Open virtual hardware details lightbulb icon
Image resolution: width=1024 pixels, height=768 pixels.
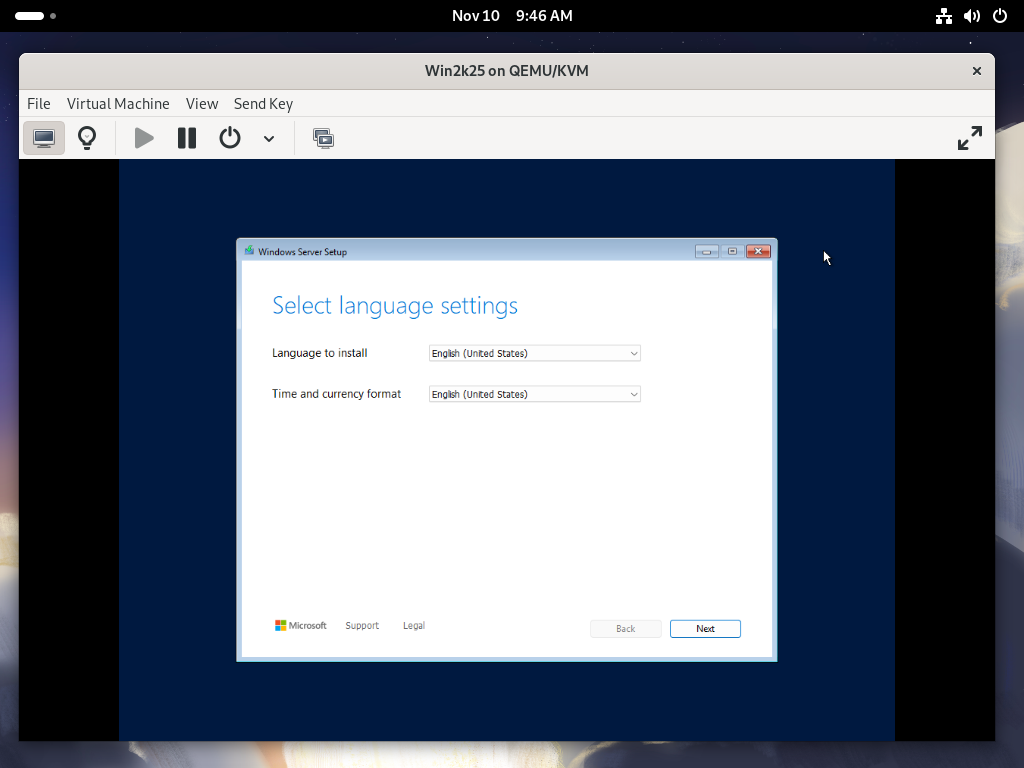pos(87,138)
